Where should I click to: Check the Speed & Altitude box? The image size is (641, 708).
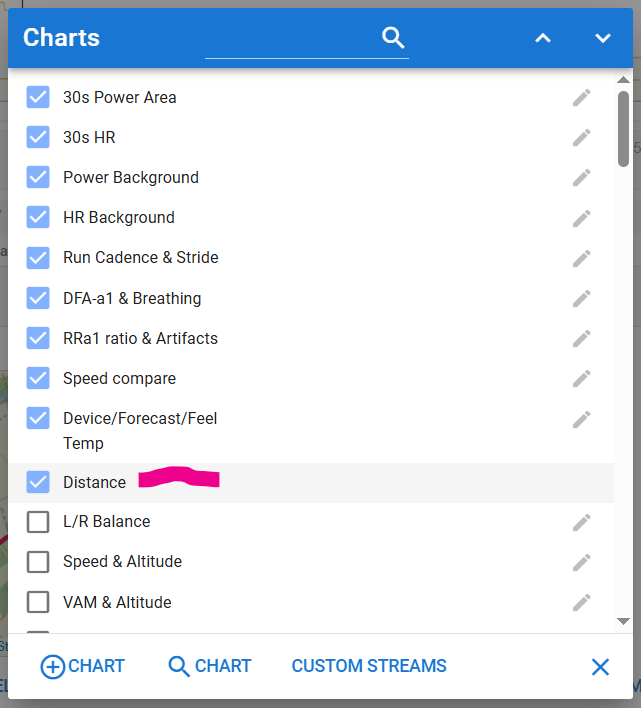(x=38, y=562)
